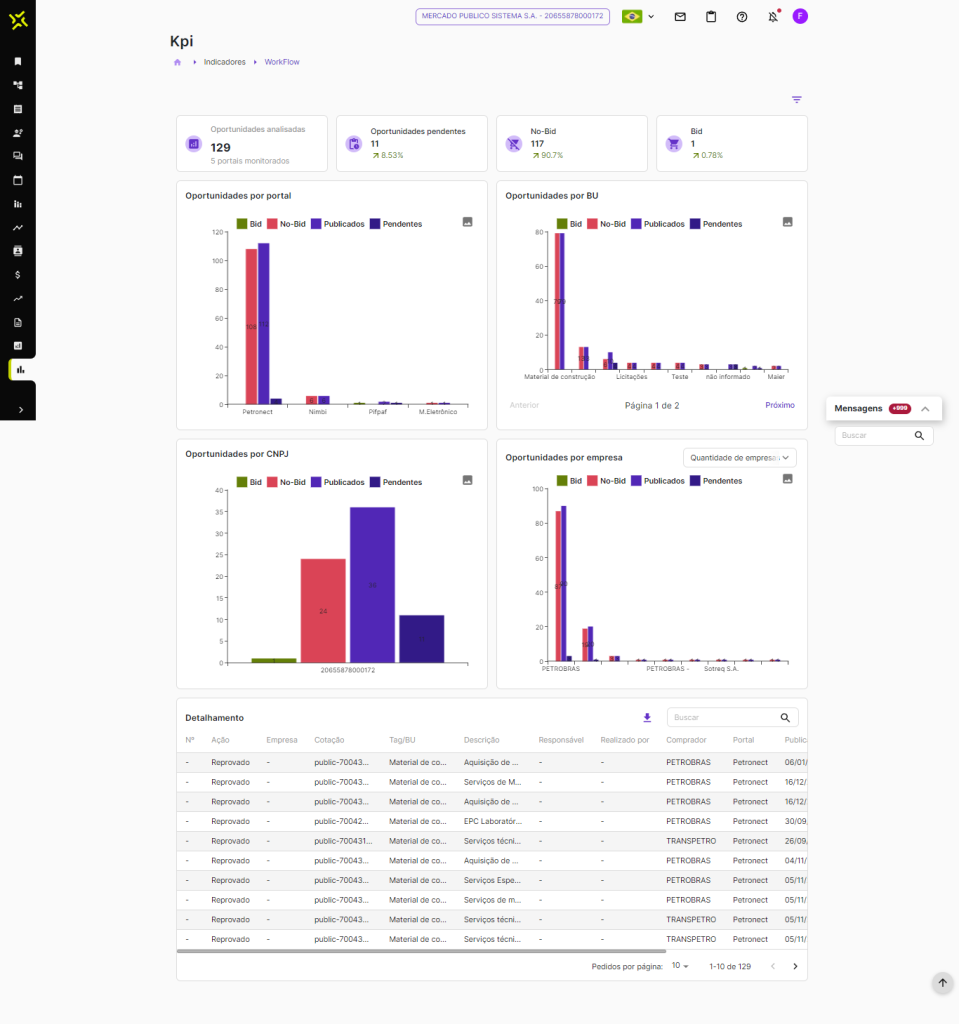Click Publicados color swatch in Oportunidades por CNPJ legend
The width and height of the screenshot is (959, 1024).
coord(316,482)
